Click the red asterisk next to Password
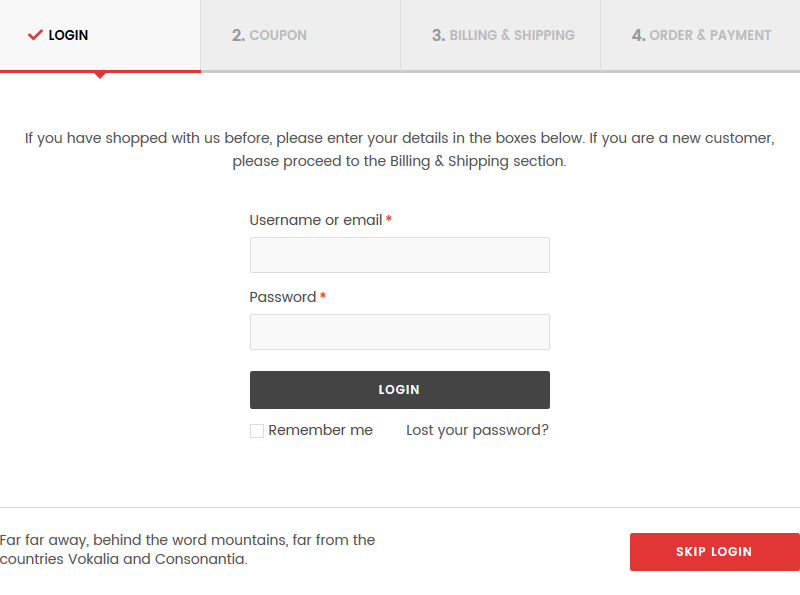 click(322, 296)
